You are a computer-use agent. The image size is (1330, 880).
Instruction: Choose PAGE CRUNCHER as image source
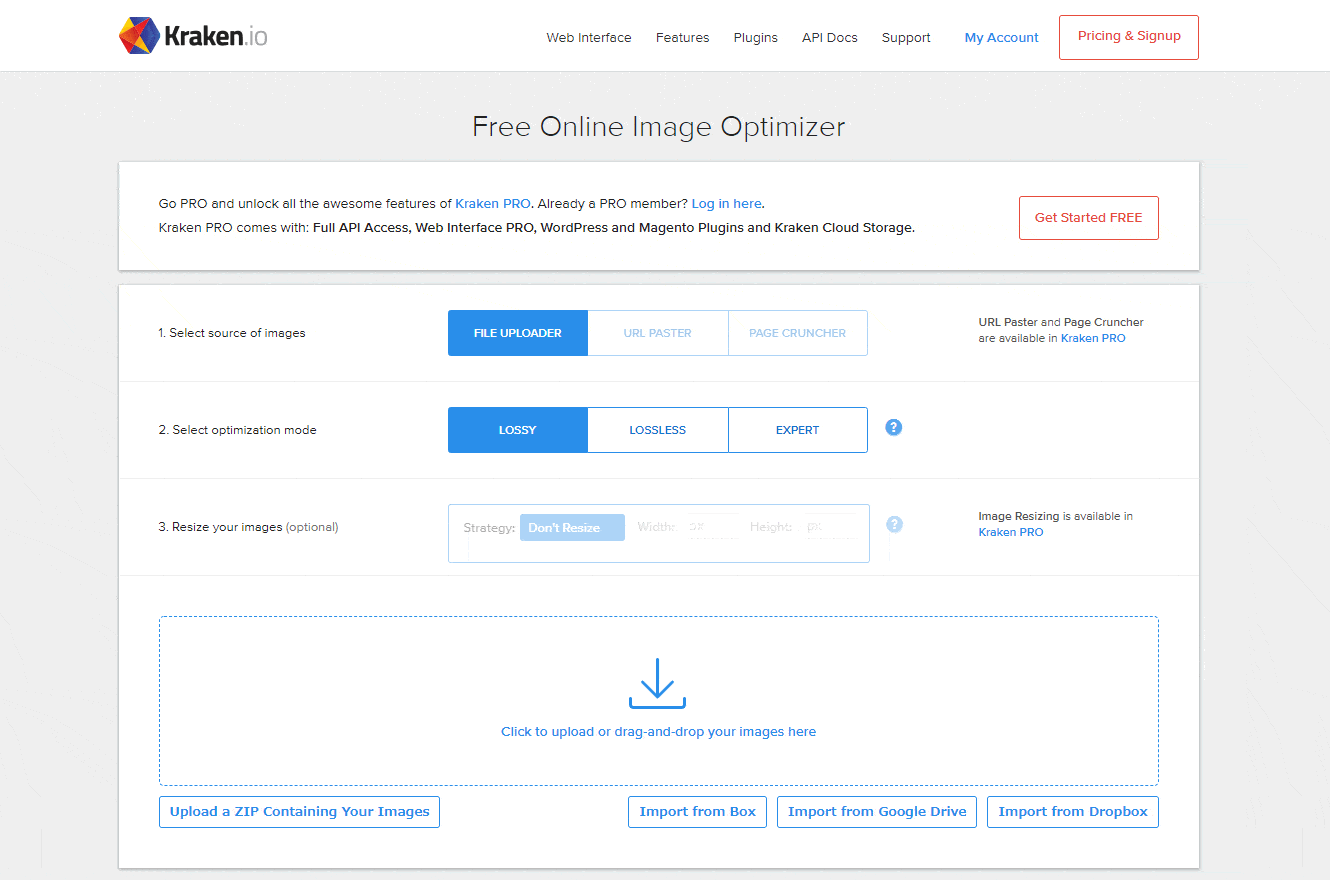[x=797, y=333]
